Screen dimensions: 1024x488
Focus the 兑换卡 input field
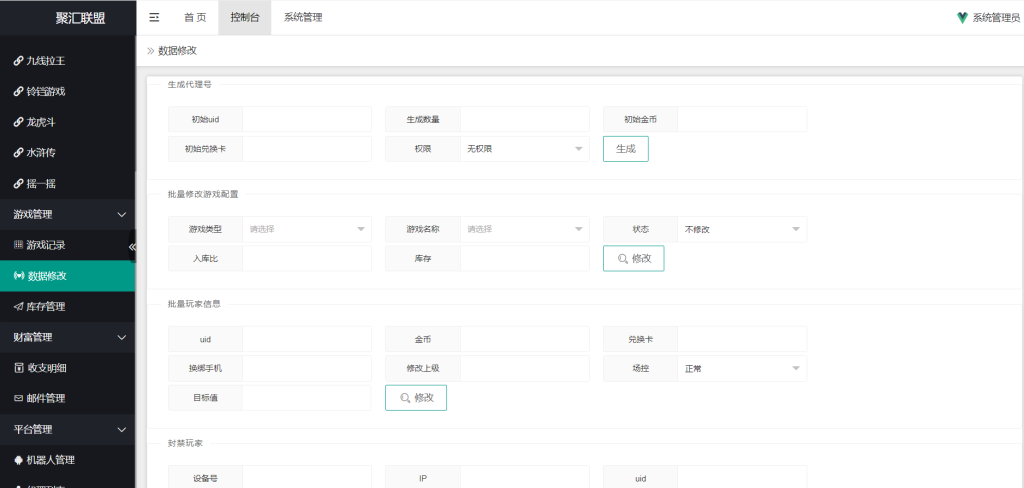742,339
